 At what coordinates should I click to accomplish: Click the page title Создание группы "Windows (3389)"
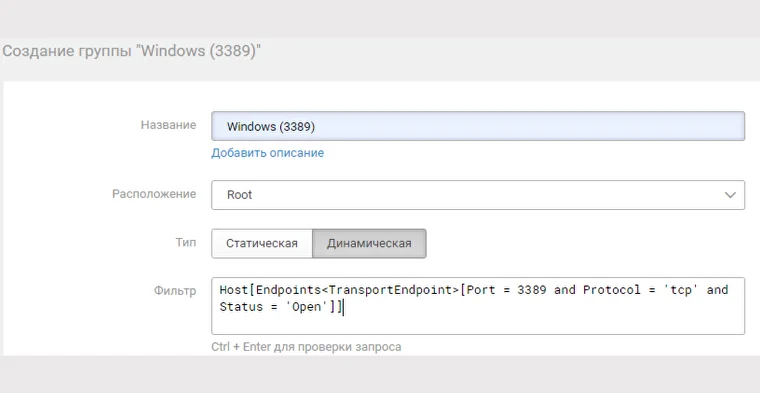click(132, 51)
